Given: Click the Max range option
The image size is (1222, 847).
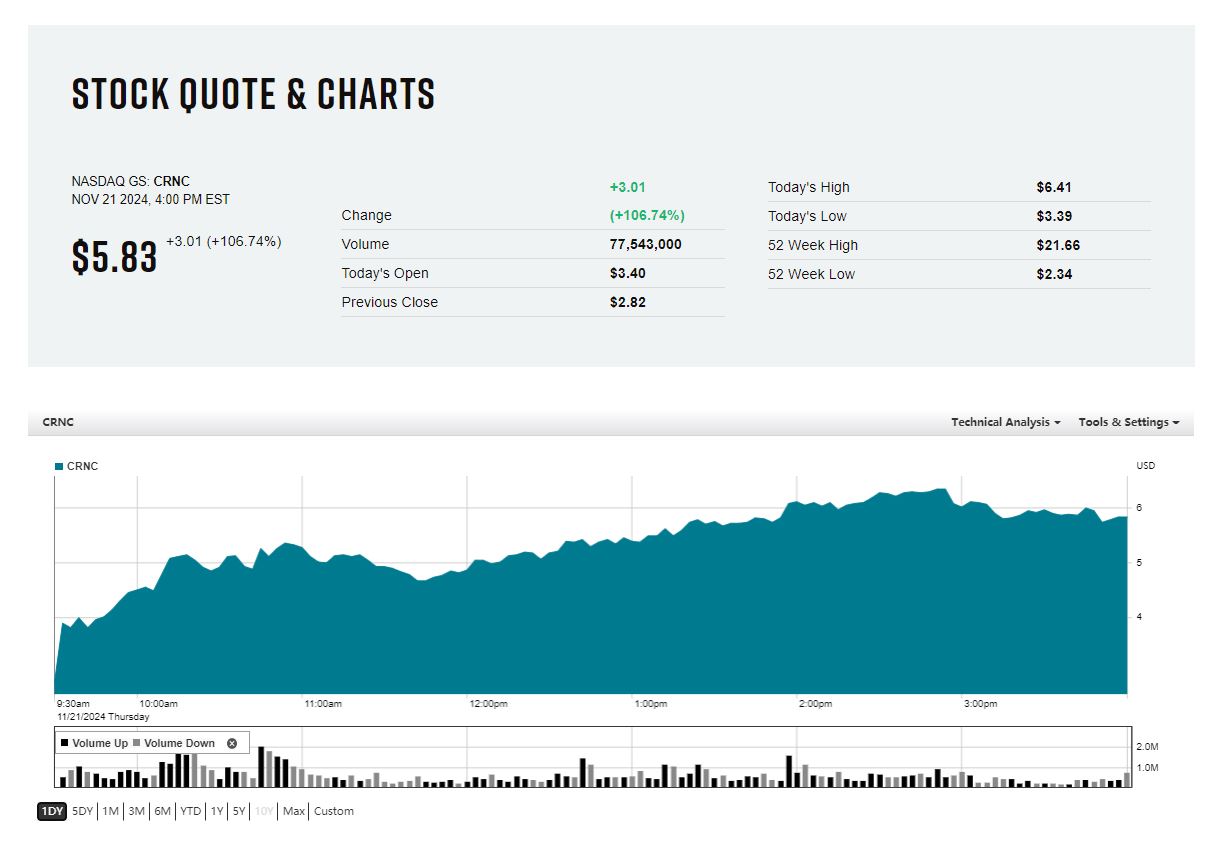Looking at the screenshot, I should 293,811.
